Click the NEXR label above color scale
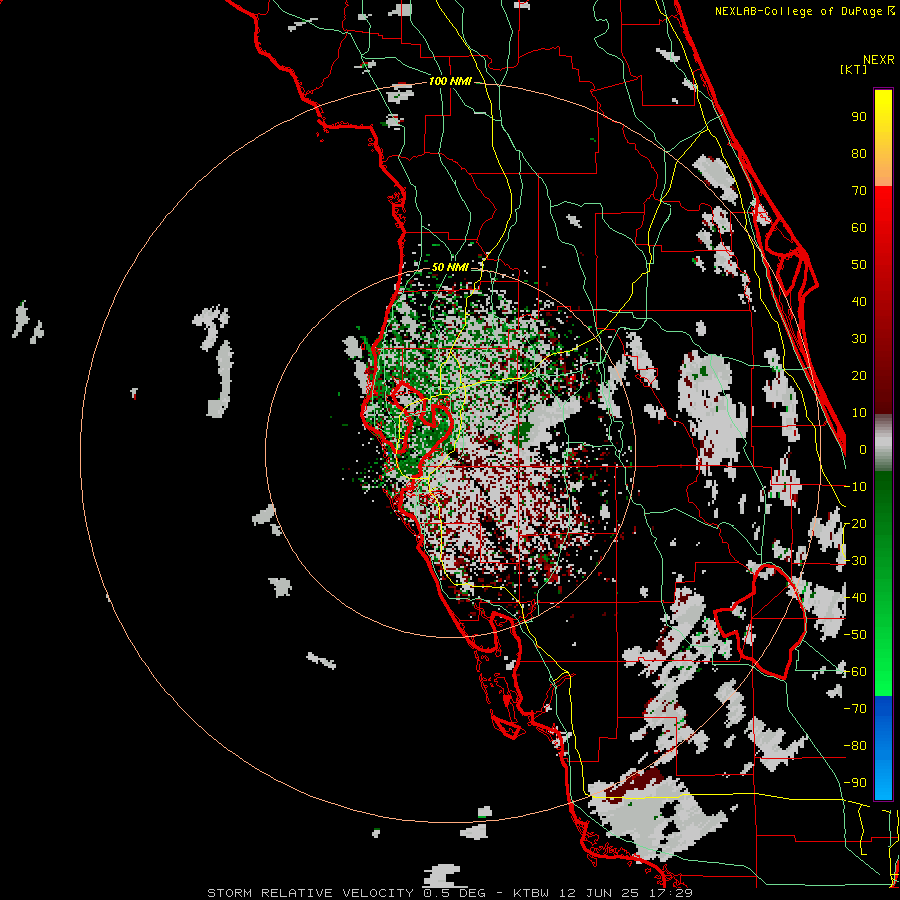The width and height of the screenshot is (900, 900). click(878, 60)
